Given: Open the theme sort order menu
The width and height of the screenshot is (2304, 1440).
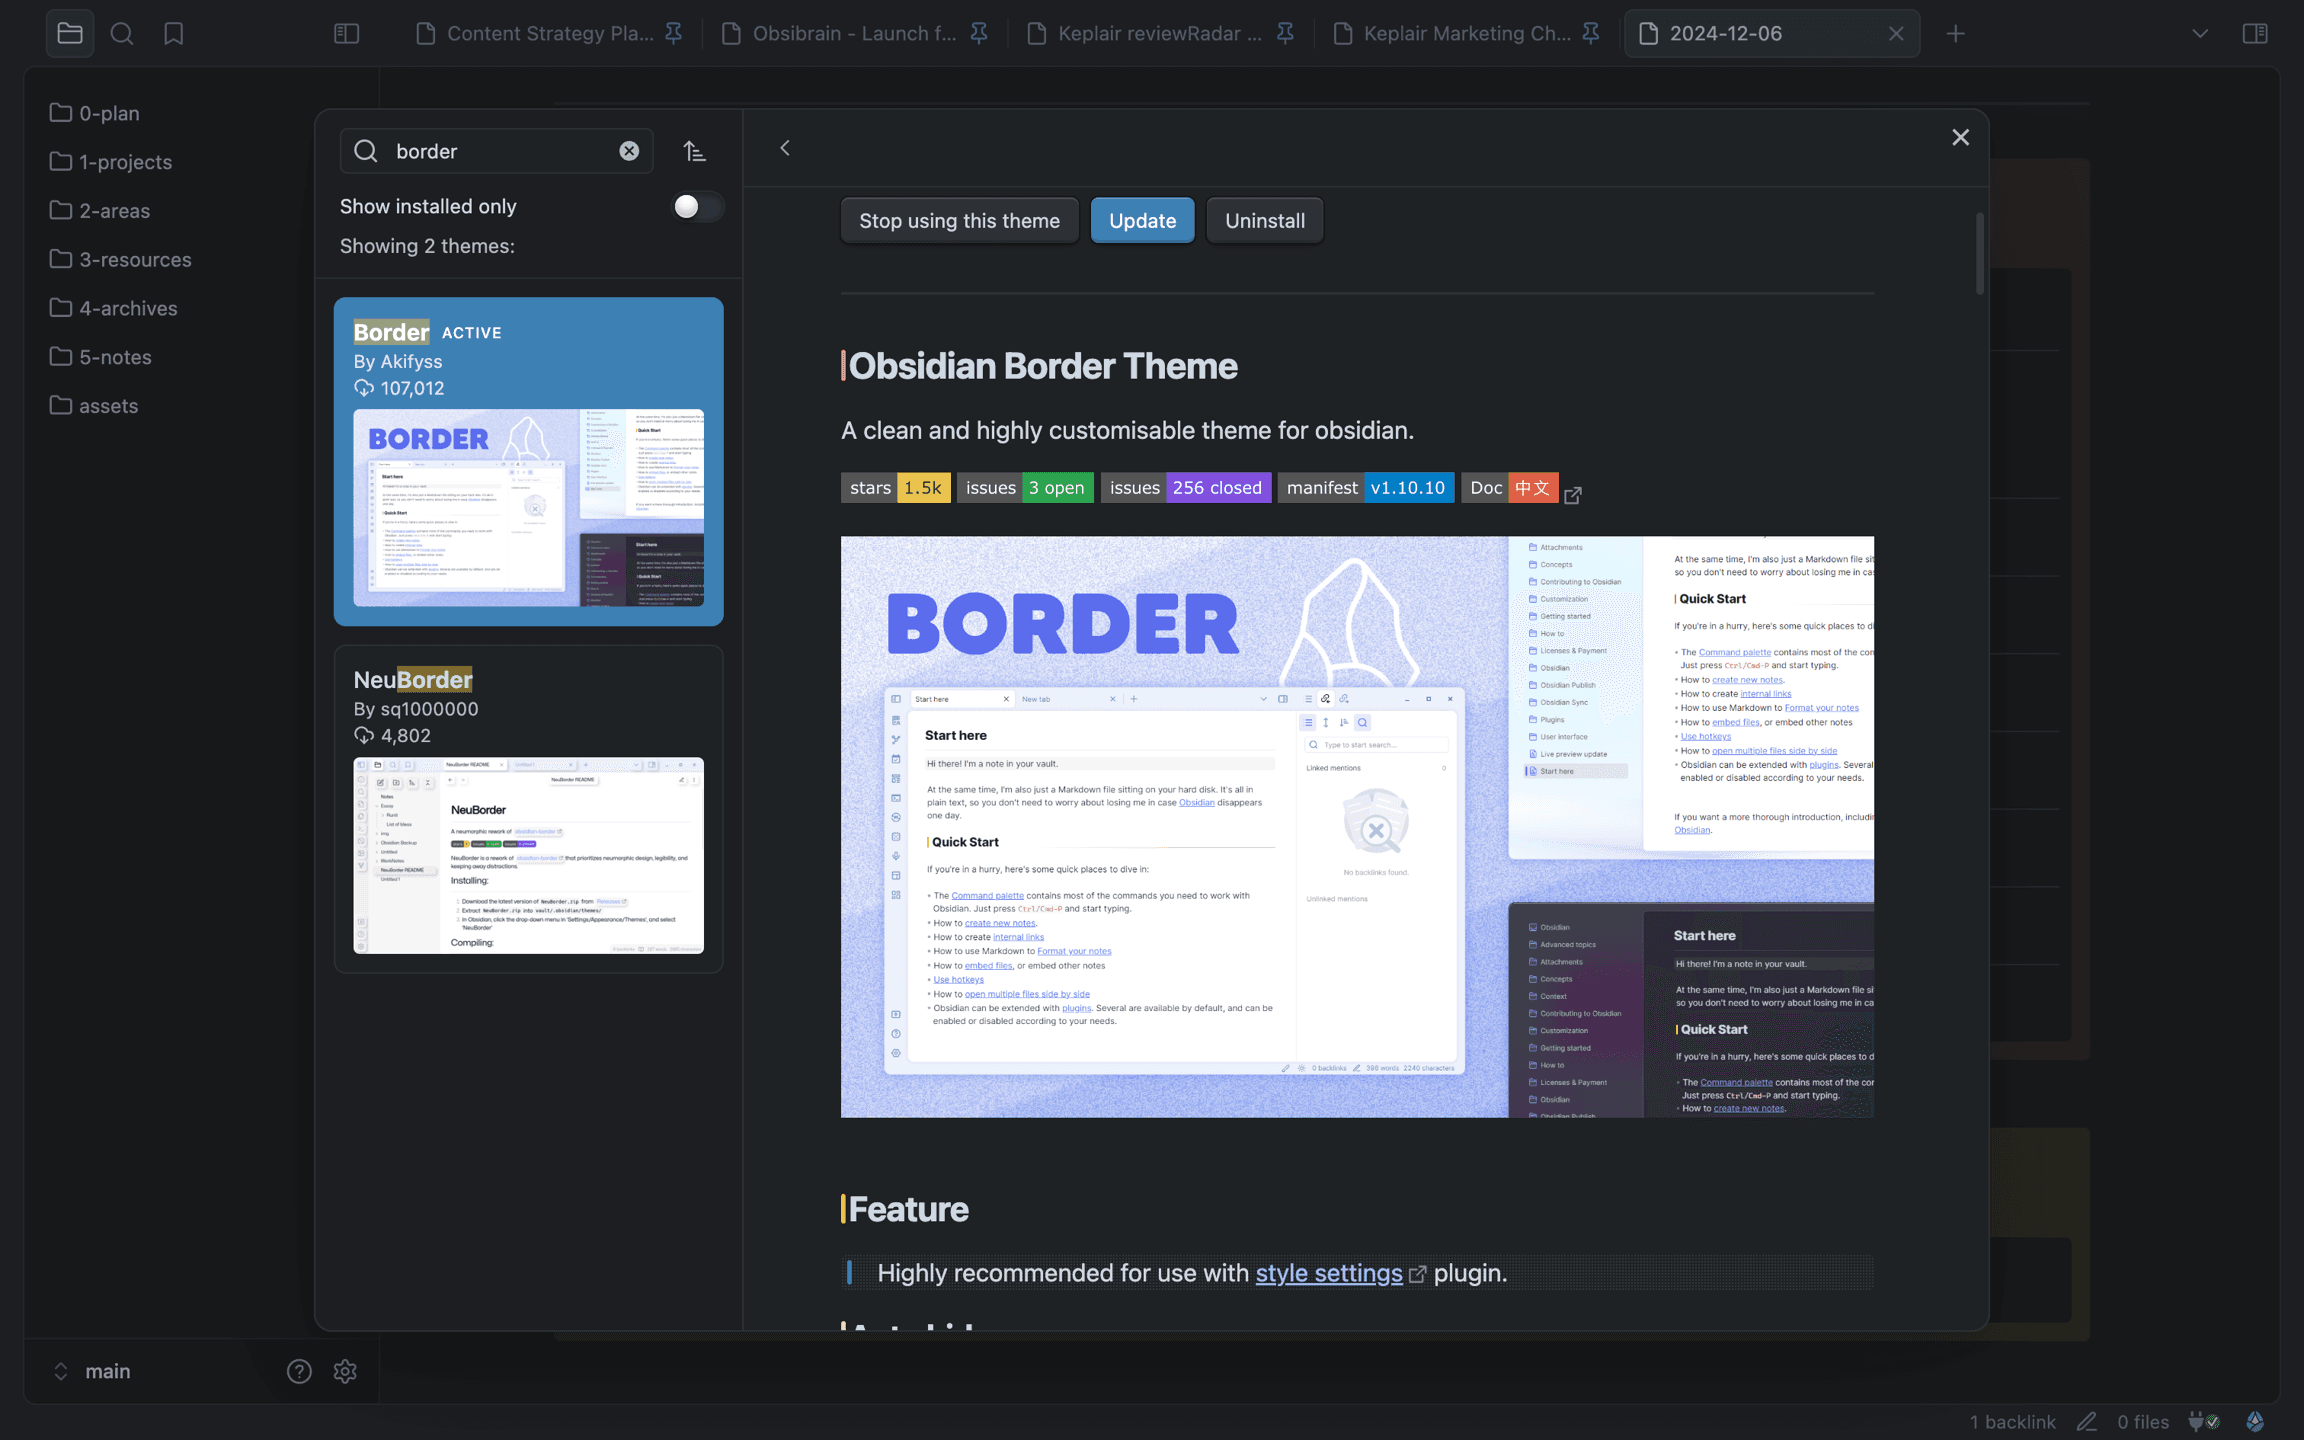Looking at the screenshot, I should coord(695,151).
